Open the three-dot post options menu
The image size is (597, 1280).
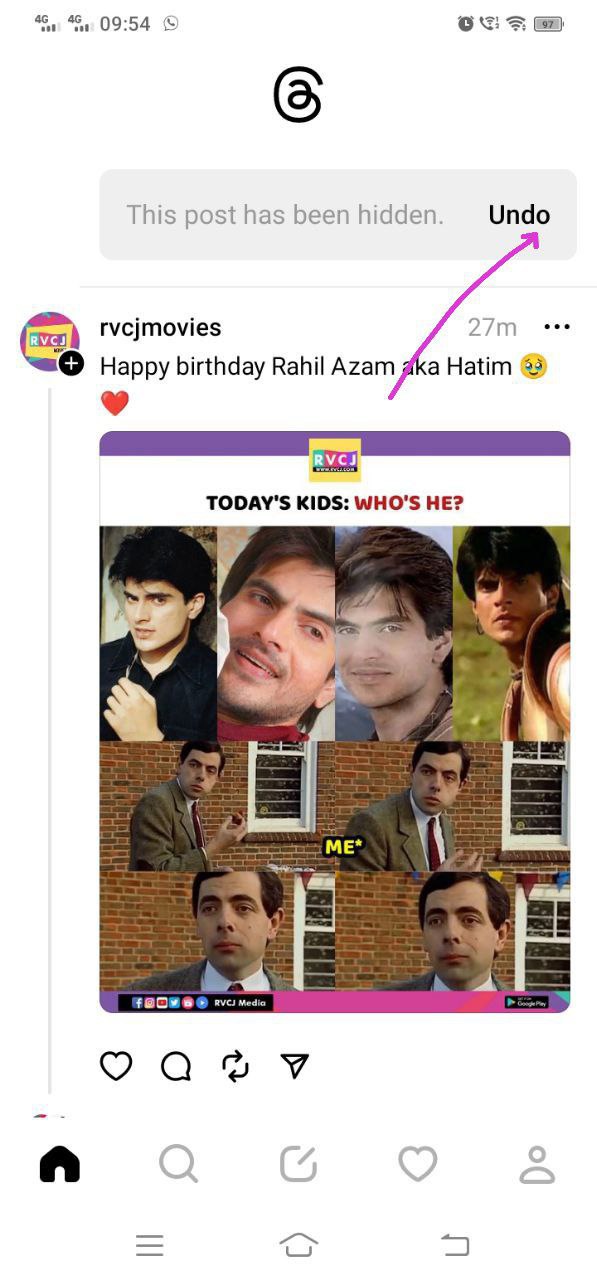(557, 327)
